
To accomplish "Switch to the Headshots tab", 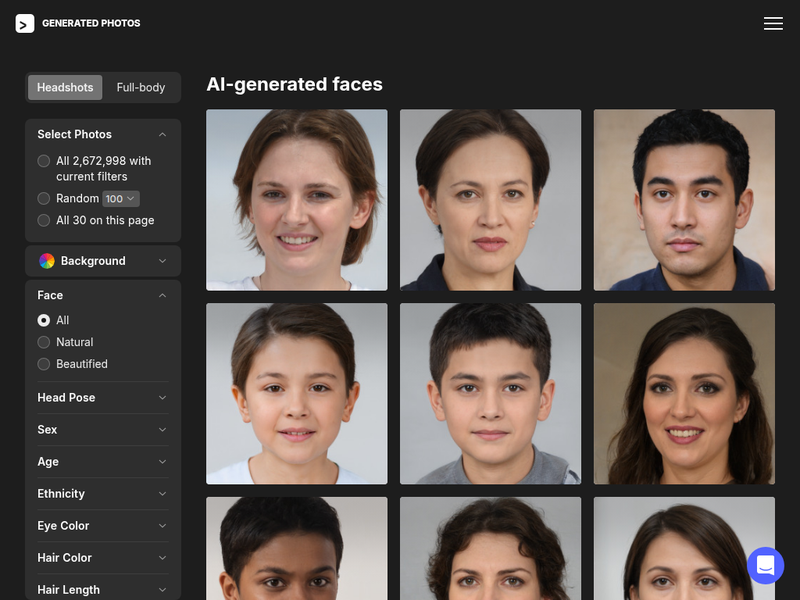I will 65,87.
